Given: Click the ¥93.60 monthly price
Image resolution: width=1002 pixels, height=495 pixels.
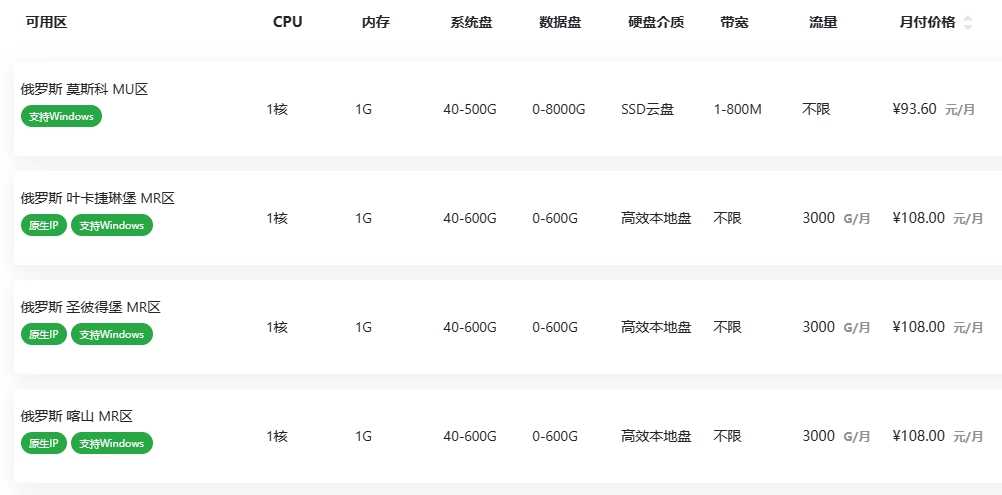Looking at the screenshot, I should click(x=914, y=109).
